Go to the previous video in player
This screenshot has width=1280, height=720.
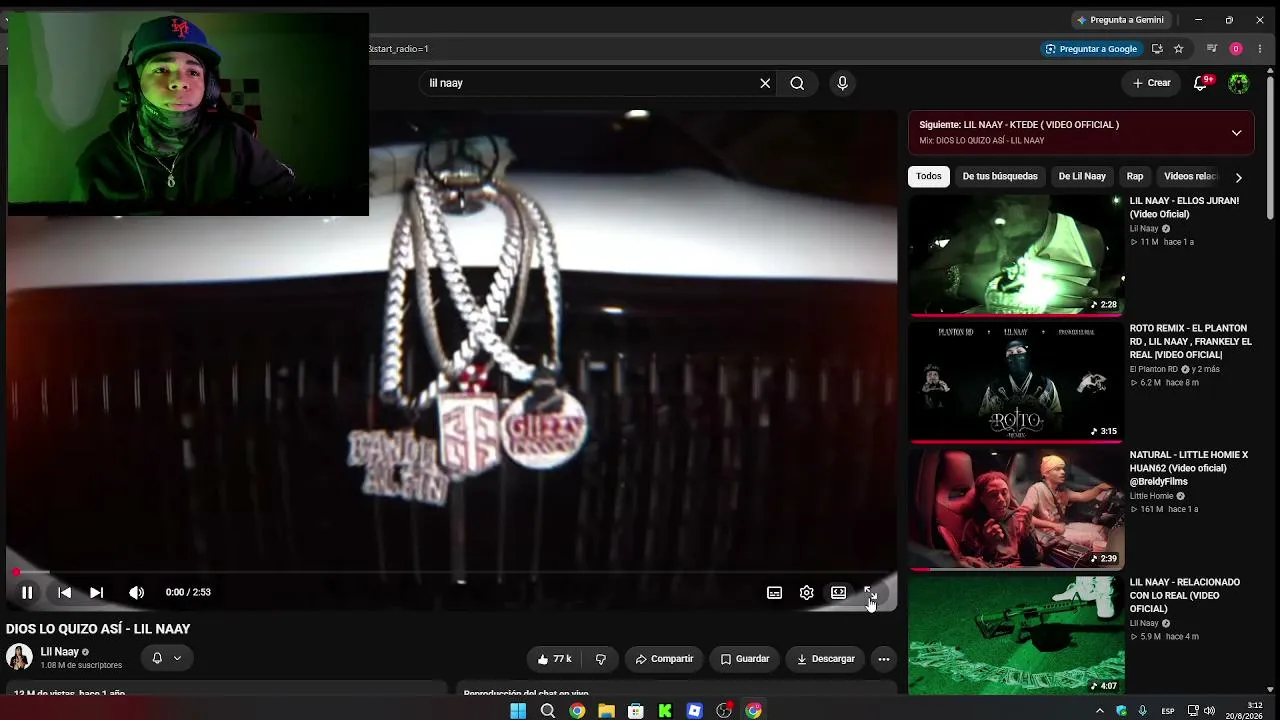point(64,592)
